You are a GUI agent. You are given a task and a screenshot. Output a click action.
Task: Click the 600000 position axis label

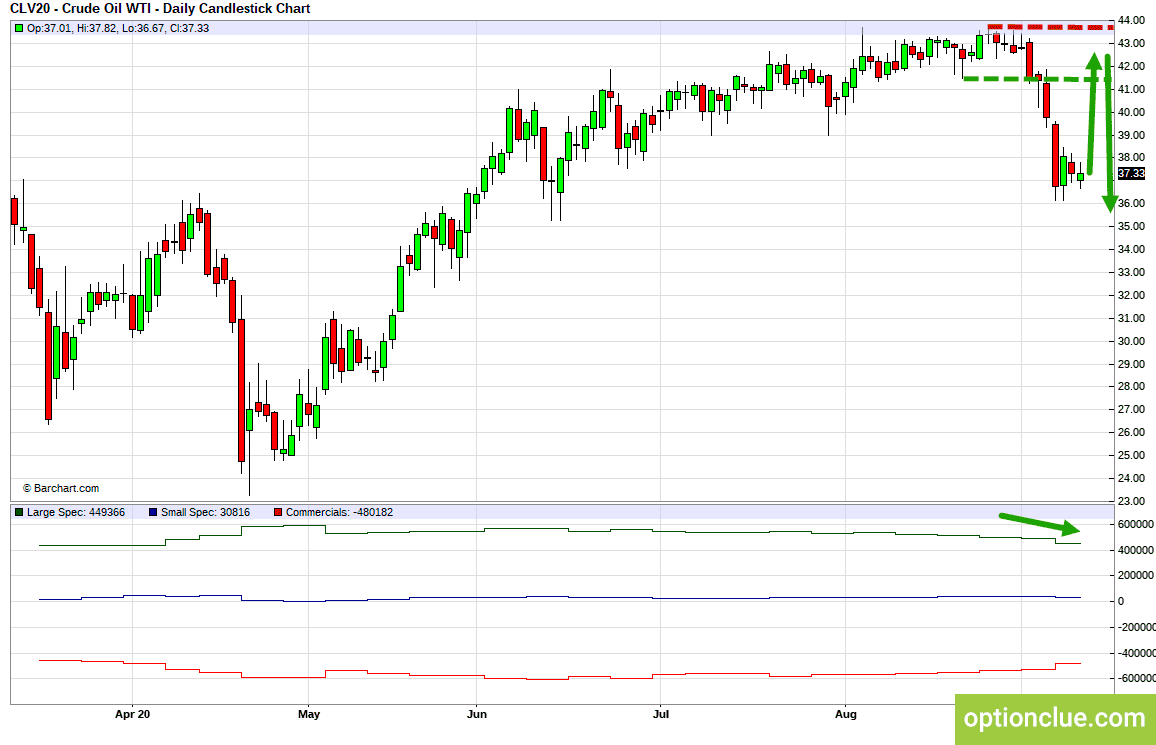tap(1136, 525)
